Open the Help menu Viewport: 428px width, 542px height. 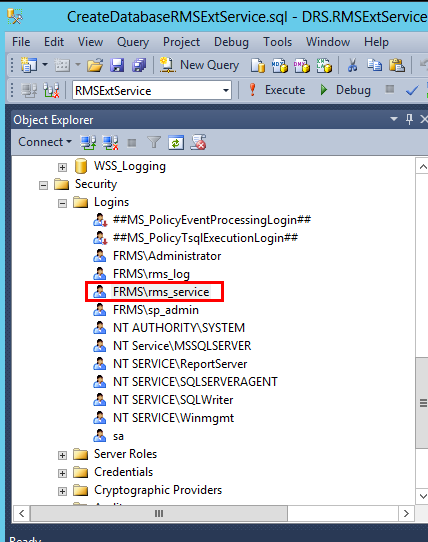[x=376, y=42]
